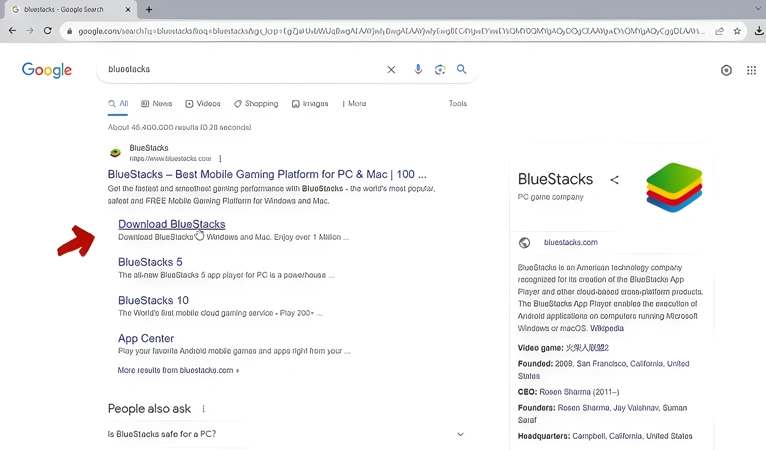Click the BlueStacks logo in knowledge panel

pos(674,187)
